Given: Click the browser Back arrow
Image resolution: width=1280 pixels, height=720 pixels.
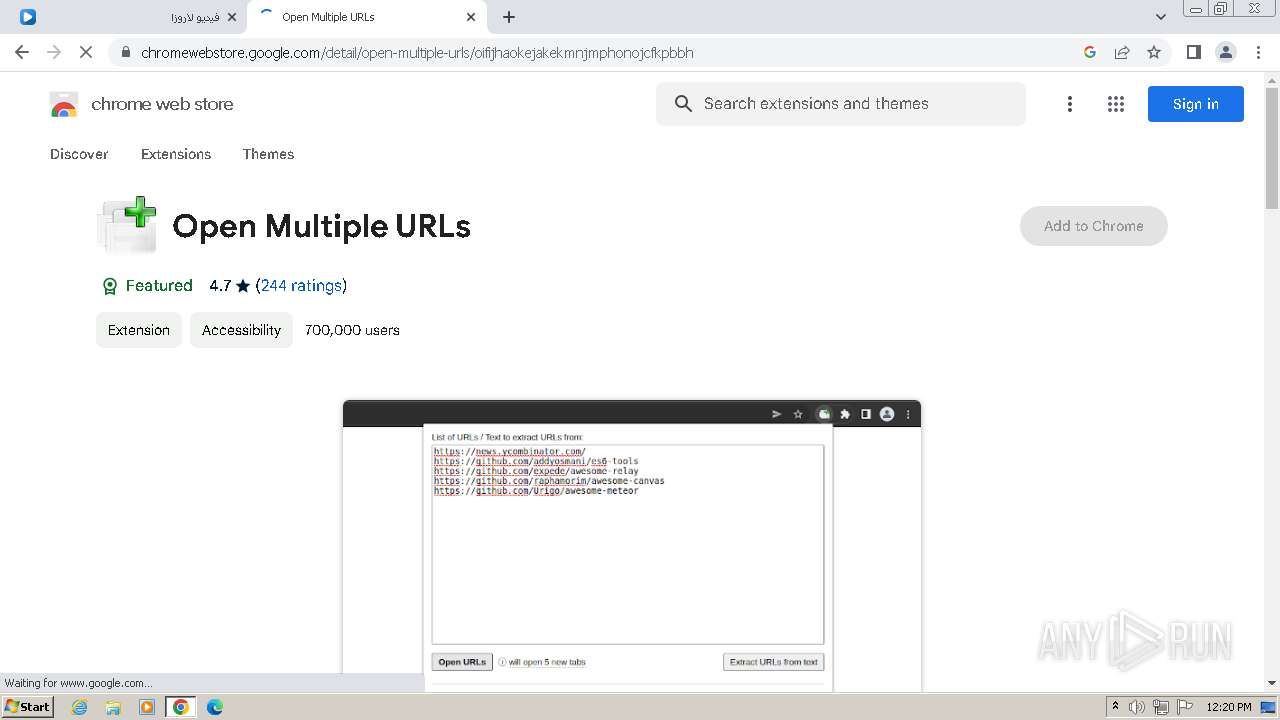Looking at the screenshot, I should (22, 52).
